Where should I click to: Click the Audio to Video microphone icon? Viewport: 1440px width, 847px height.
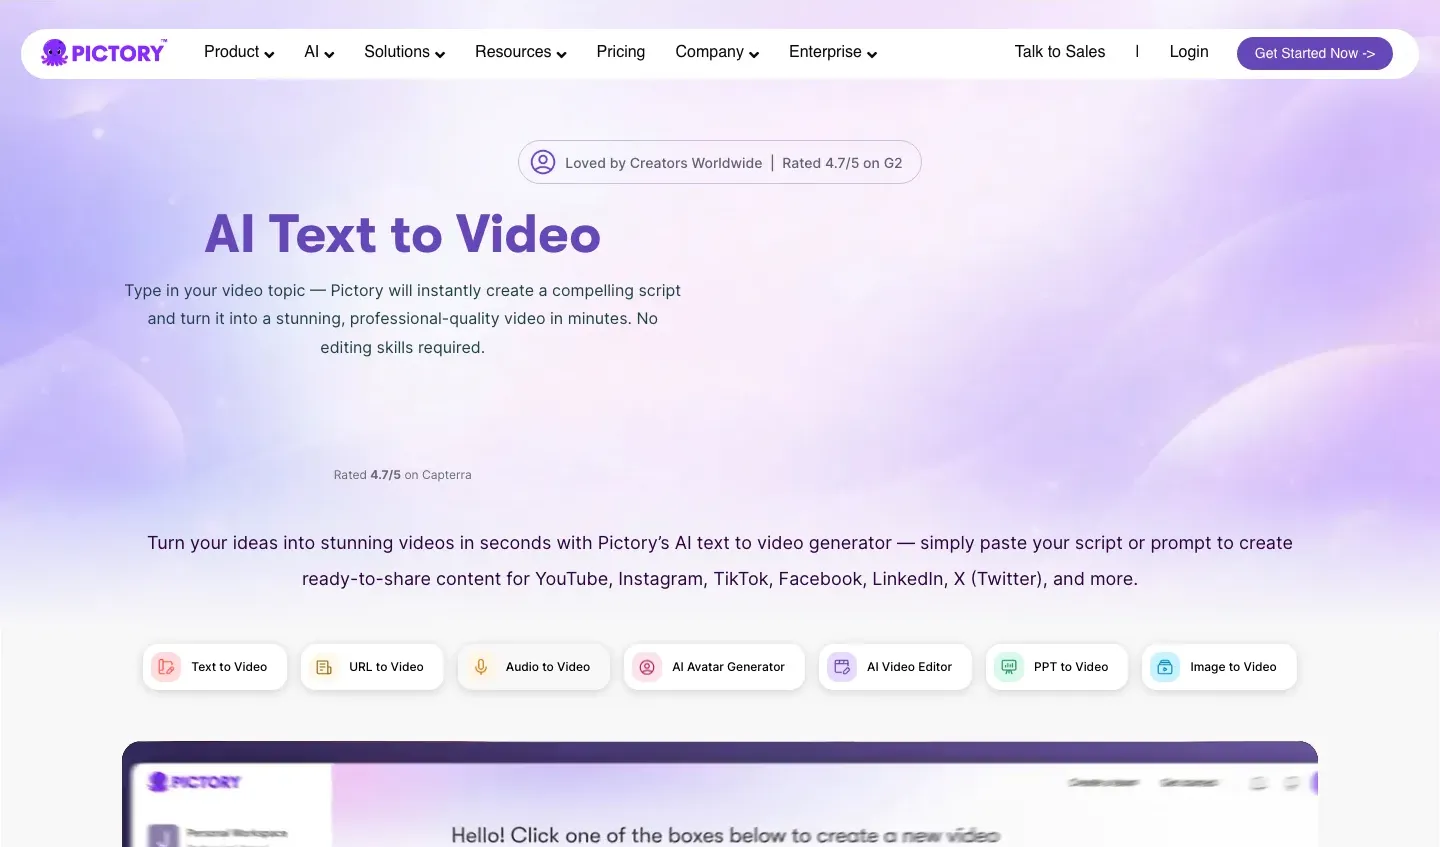pos(481,667)
